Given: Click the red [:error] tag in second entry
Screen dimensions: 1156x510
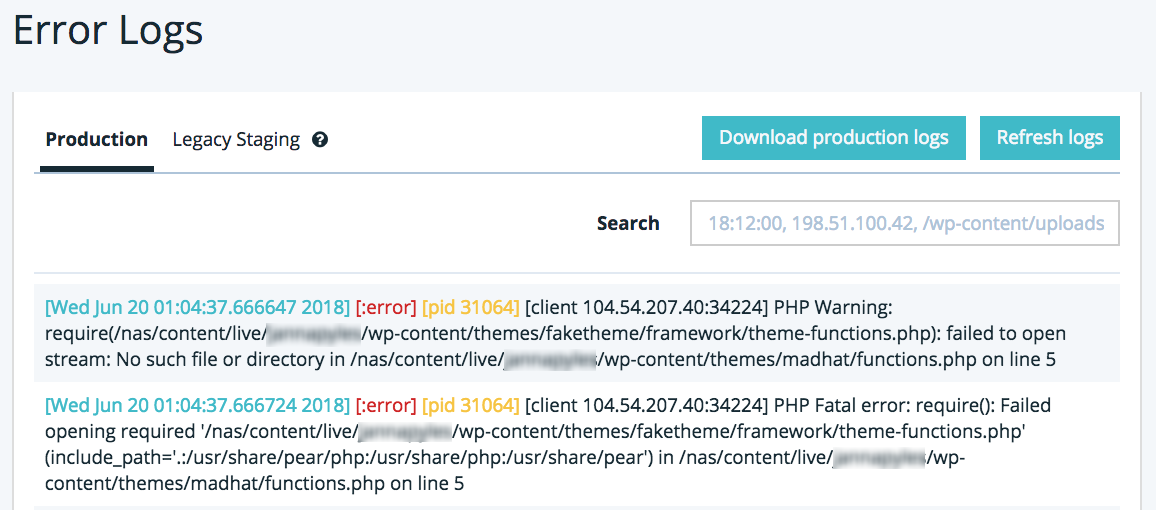Looking at the screenshot, I should tap(385, 406).
